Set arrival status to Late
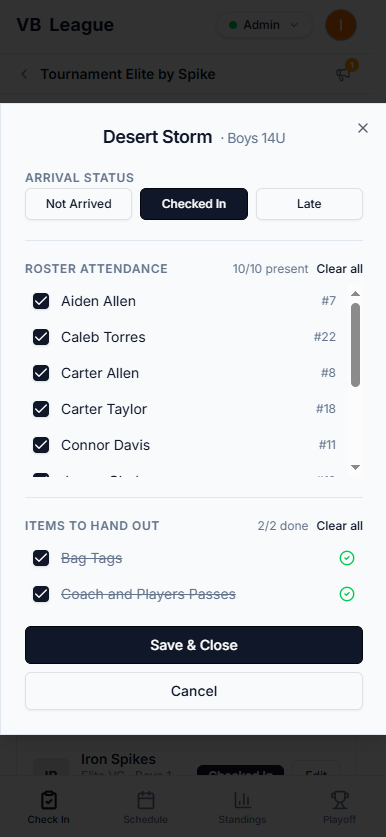 pyautogui.click(x=309, y=204)
